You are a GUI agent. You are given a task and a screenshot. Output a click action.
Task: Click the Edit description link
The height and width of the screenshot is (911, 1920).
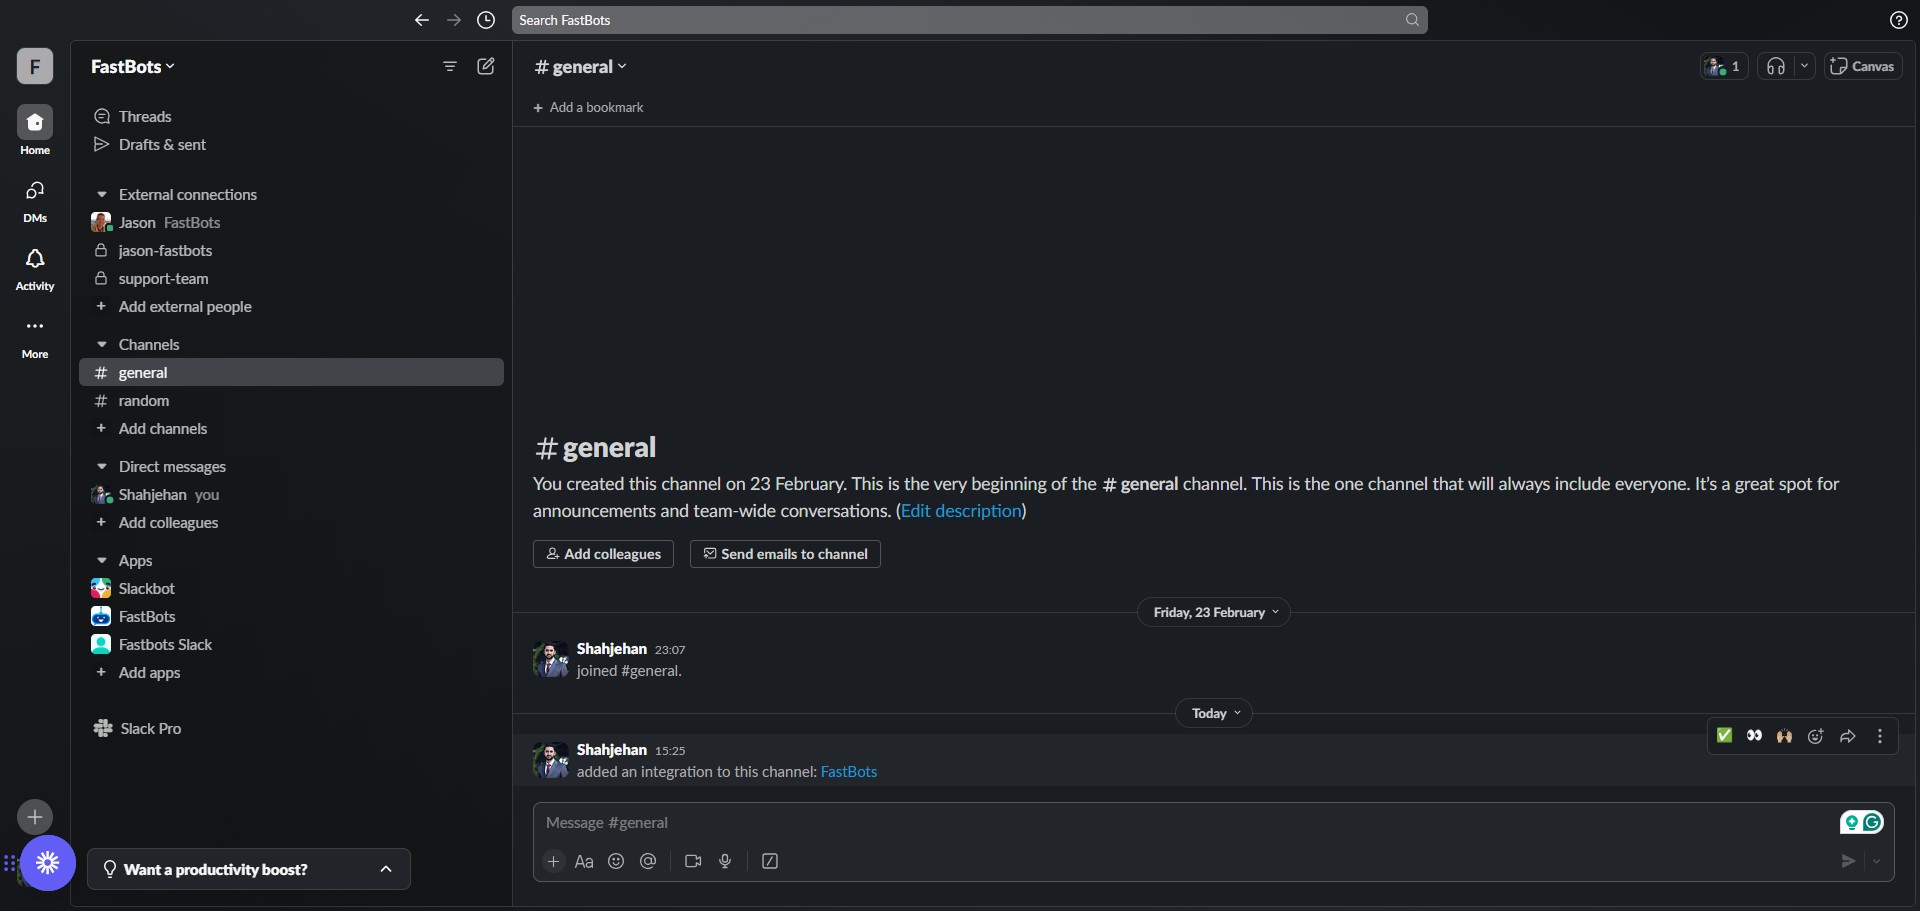[x=961, y=511]
